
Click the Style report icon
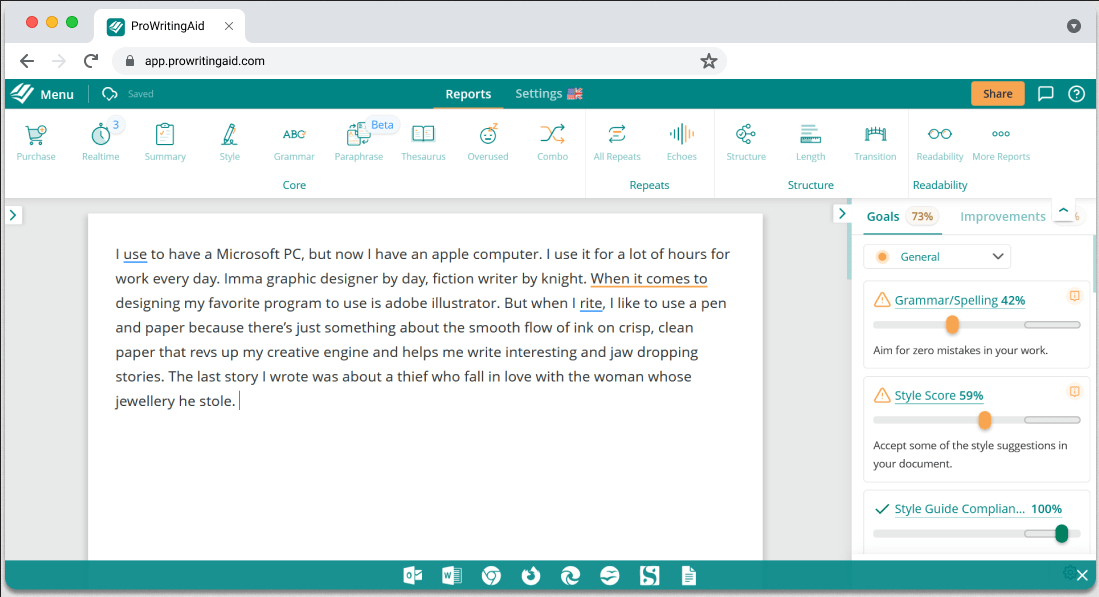[229, 142]
